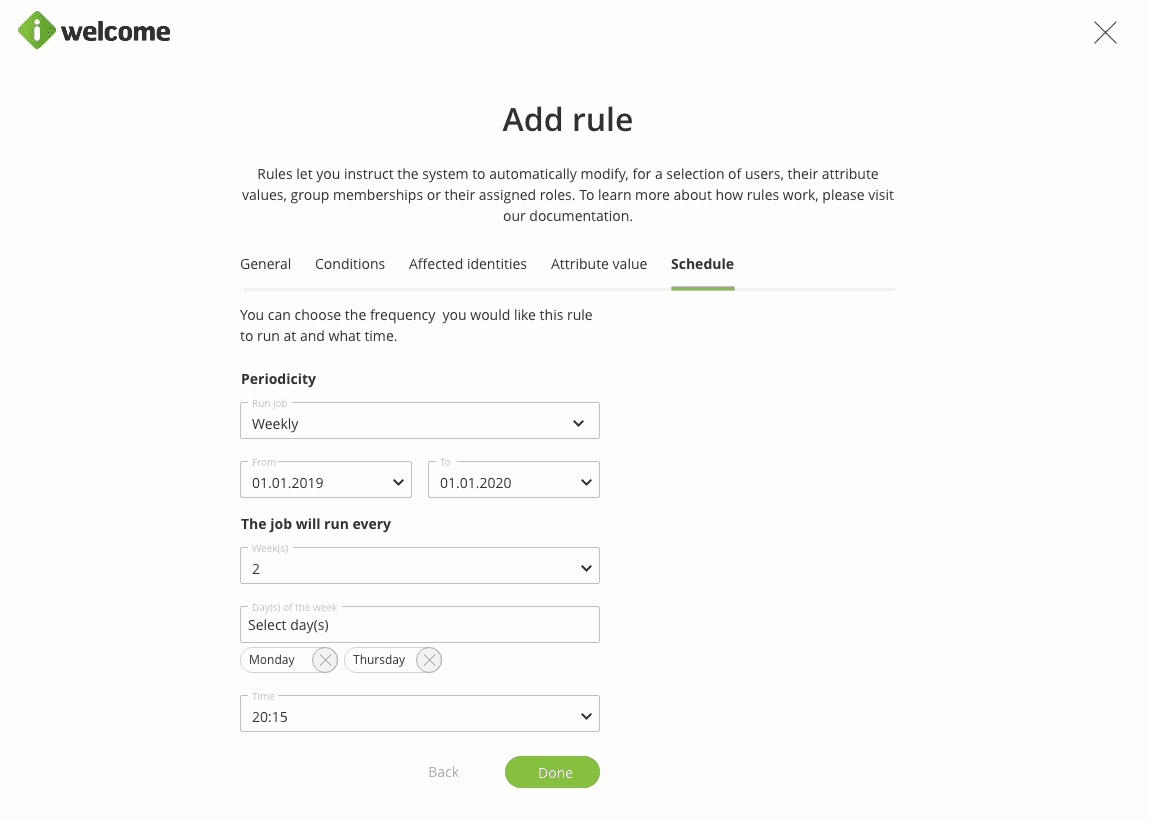Viewport: 1149px width, 820px height.
Task: Click the Monday chip label
Action: click(272, 660)
